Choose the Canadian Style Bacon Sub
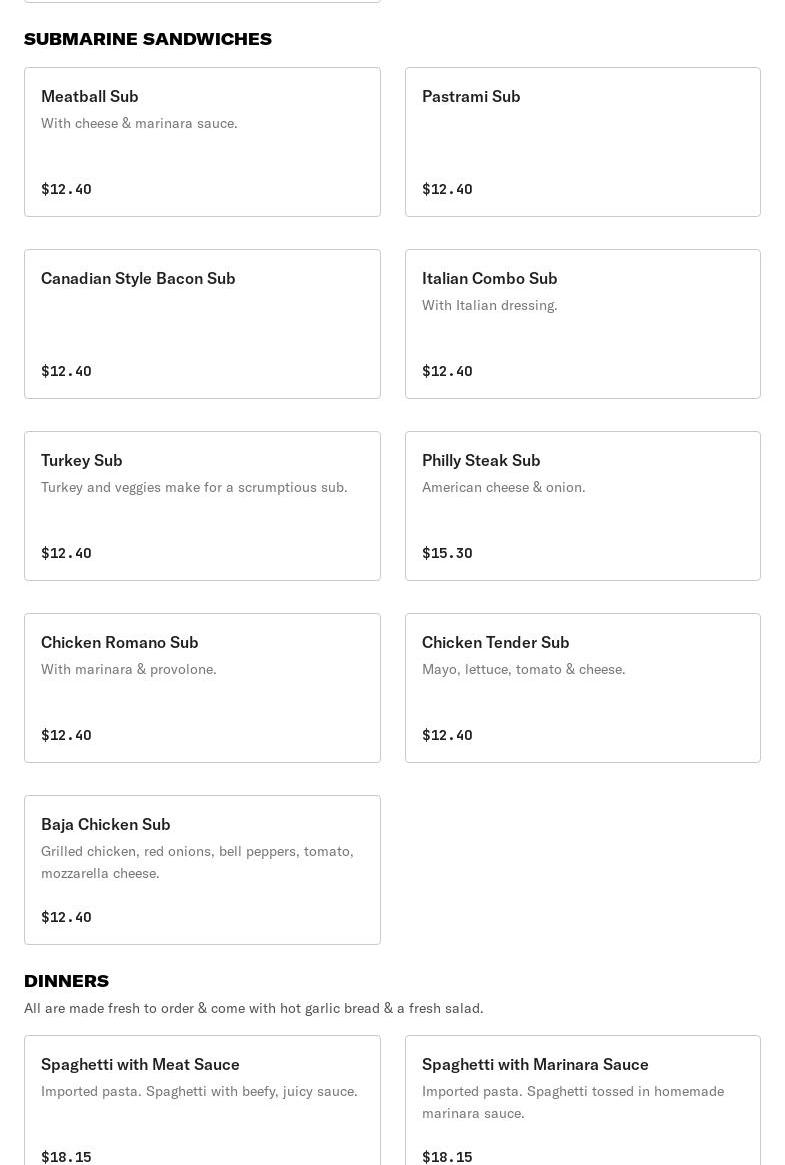The height and width of the screenshot is (1165, 785). tap(202, 324)
